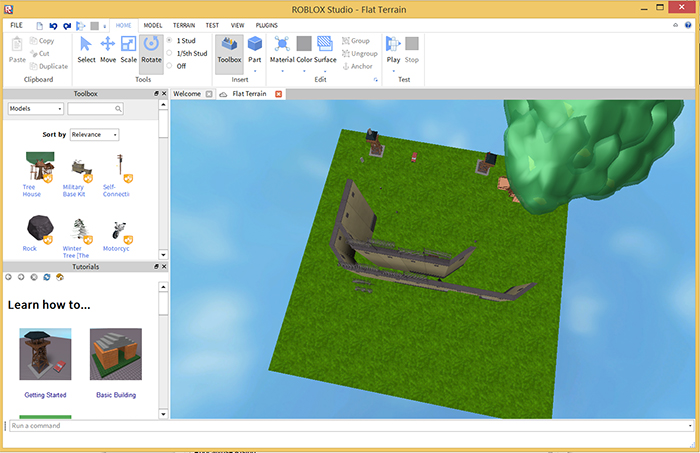Select the Tree House model thumbnail
Screen dimensions: 700x453
point(39,167)
